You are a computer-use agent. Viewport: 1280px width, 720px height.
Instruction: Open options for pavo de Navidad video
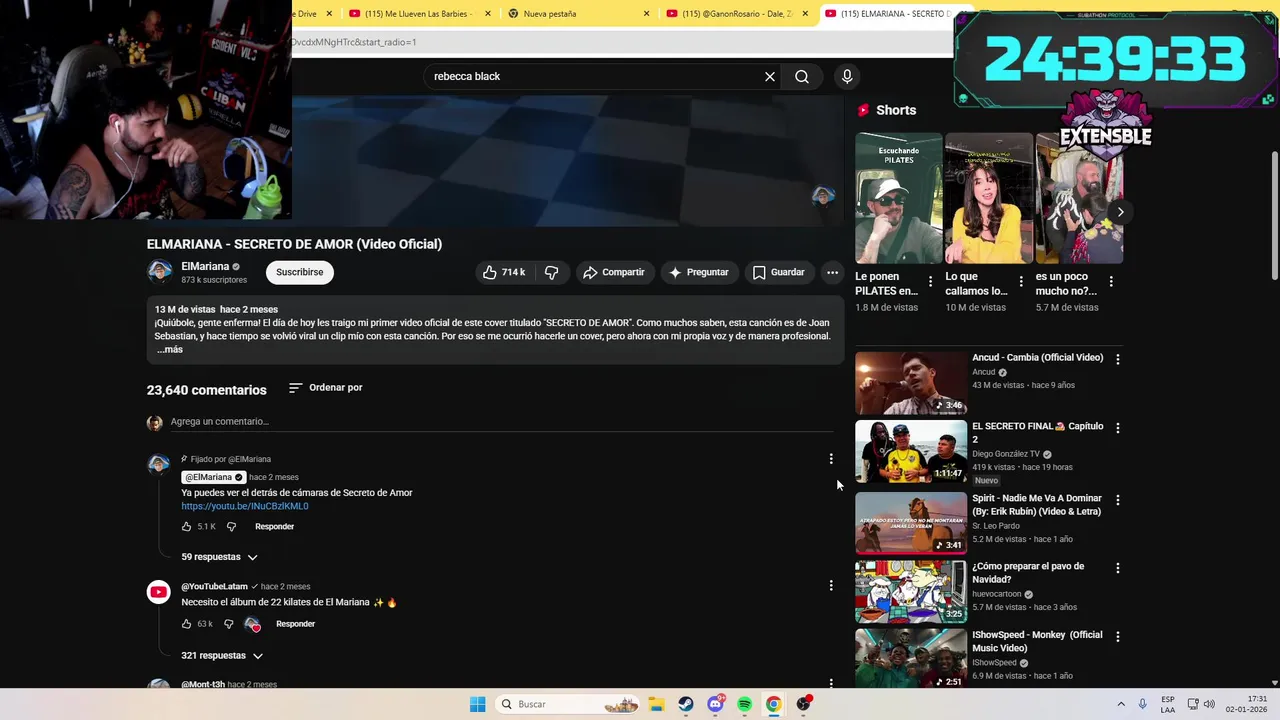(1118, 568)
